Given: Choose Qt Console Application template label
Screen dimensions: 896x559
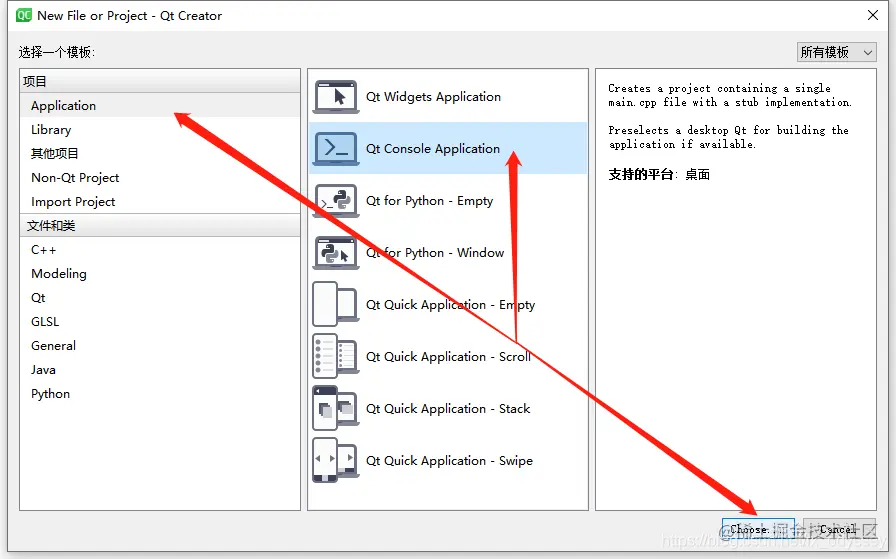Looking at the screenshot, I should tap(433, 149).
